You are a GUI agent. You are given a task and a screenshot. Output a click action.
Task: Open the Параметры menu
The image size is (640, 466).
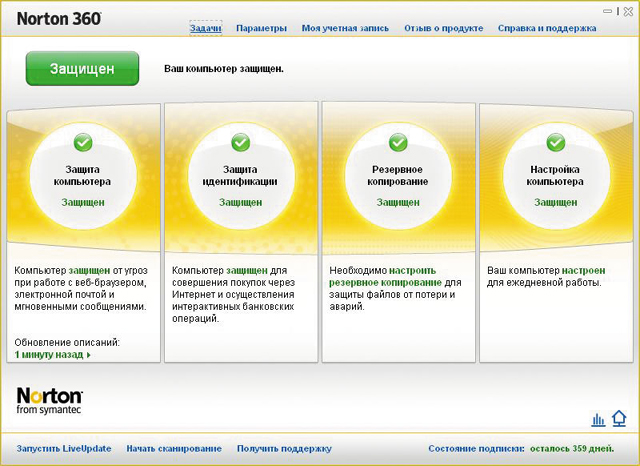261,28
